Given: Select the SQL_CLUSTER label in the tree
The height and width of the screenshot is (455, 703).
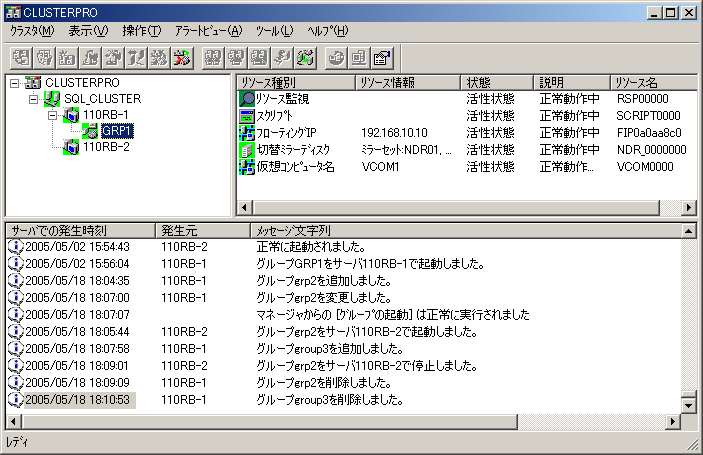Looking at the screenshot, I should [x=103, y=99].
